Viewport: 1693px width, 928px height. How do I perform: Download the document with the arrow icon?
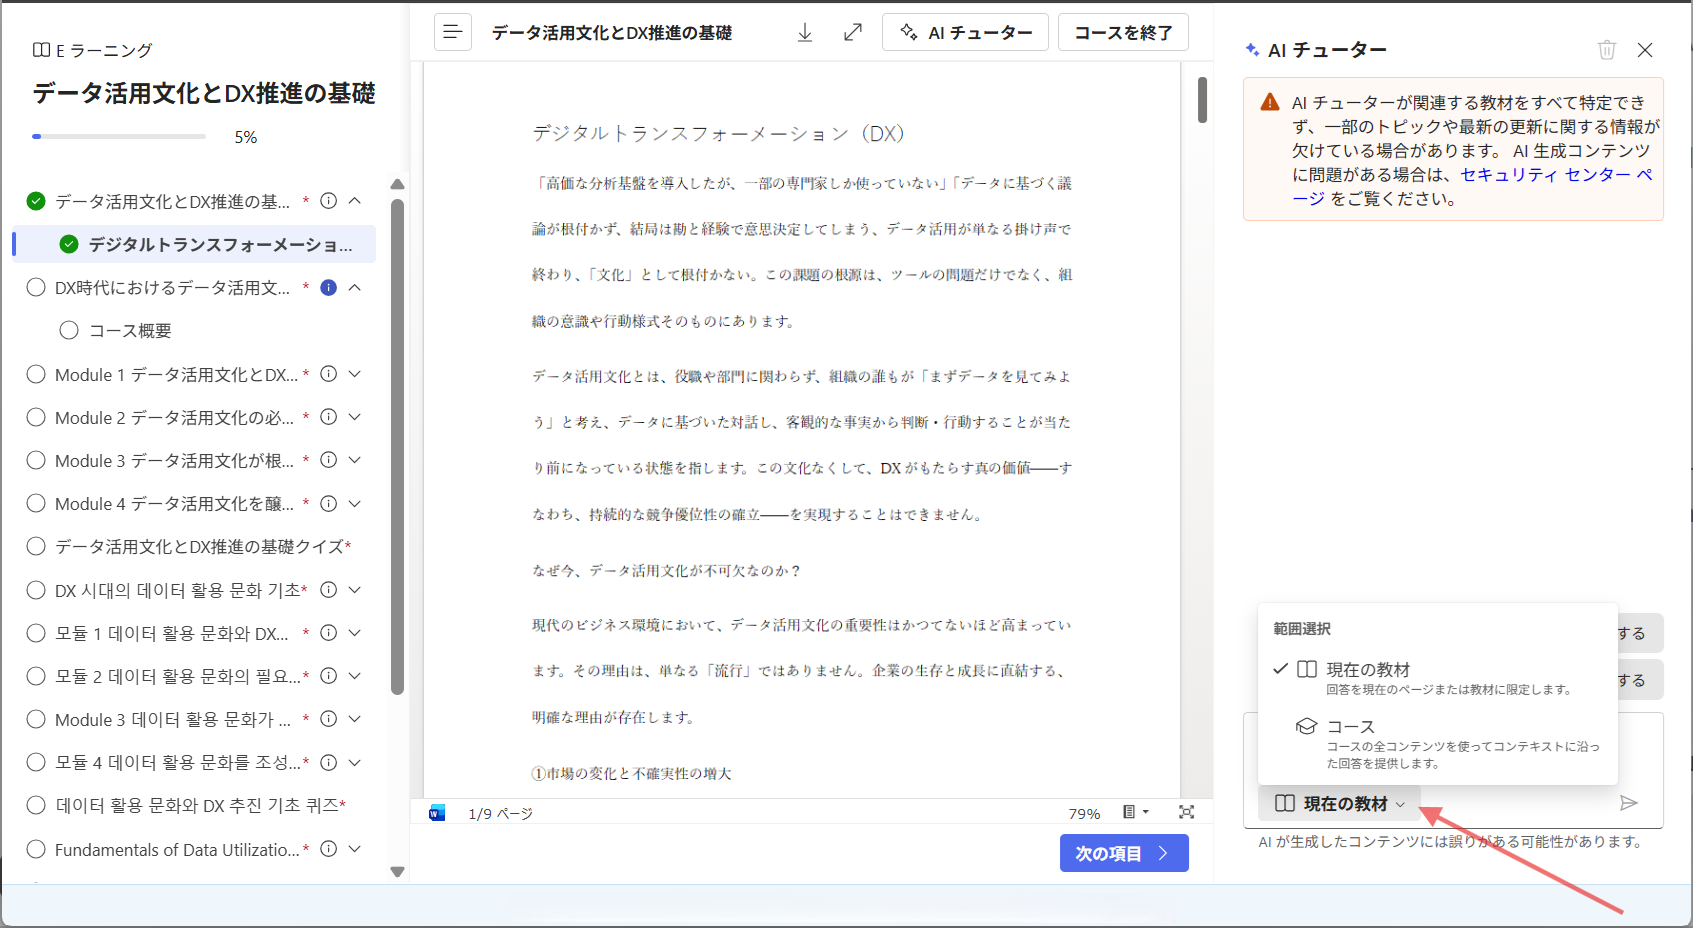coord(805,32)
